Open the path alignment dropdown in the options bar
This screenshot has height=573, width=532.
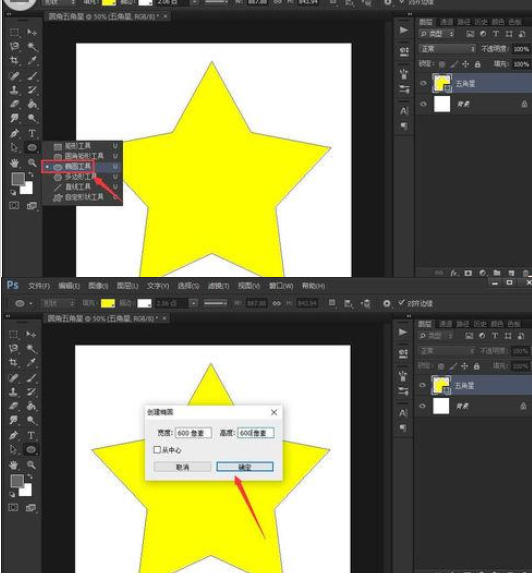tap(349, 303)
